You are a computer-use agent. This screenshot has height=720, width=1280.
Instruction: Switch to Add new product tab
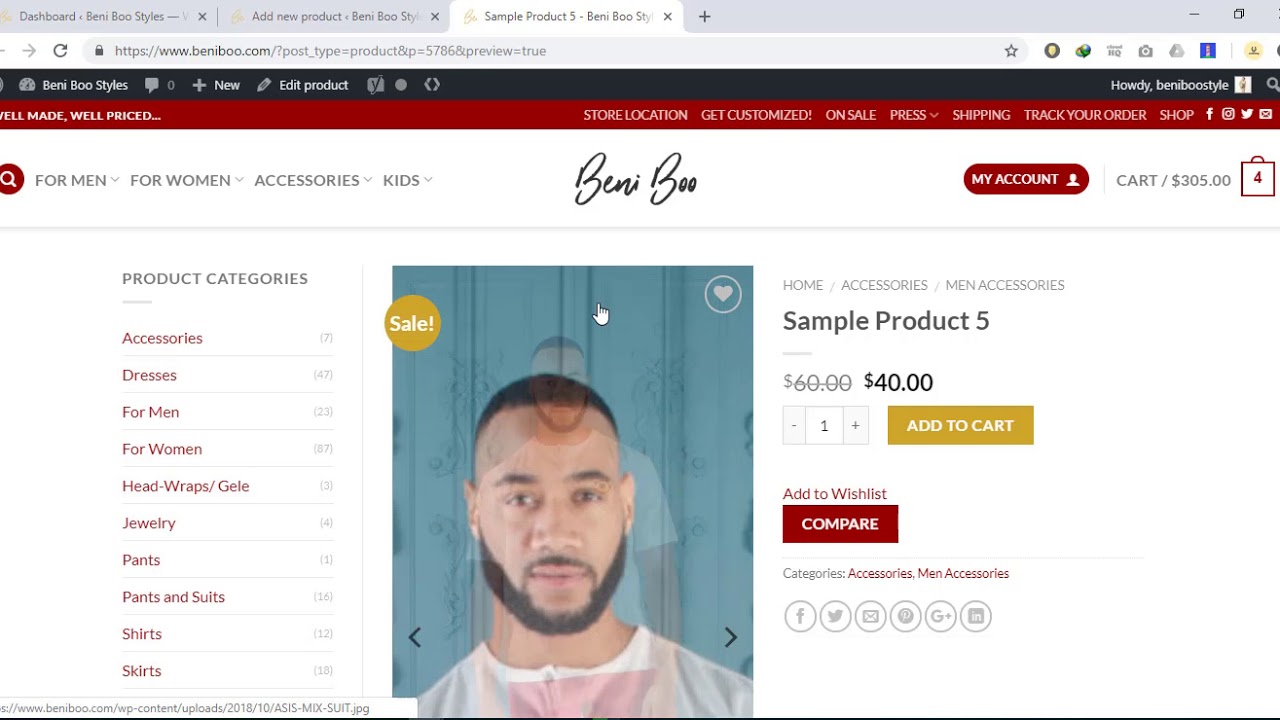point(335,16)
